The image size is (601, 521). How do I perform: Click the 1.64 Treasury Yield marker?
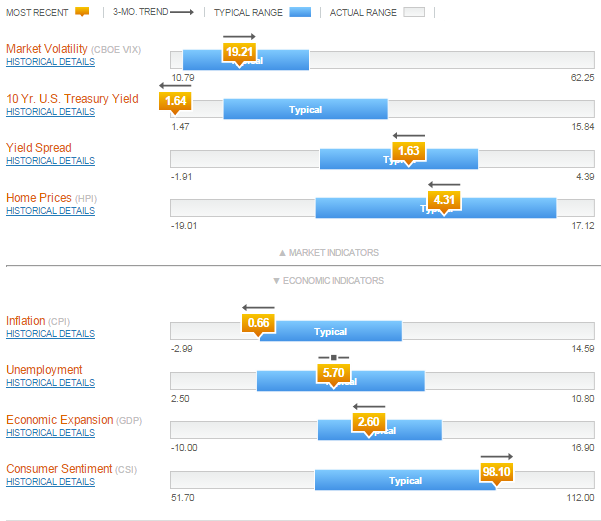point(175,100)
